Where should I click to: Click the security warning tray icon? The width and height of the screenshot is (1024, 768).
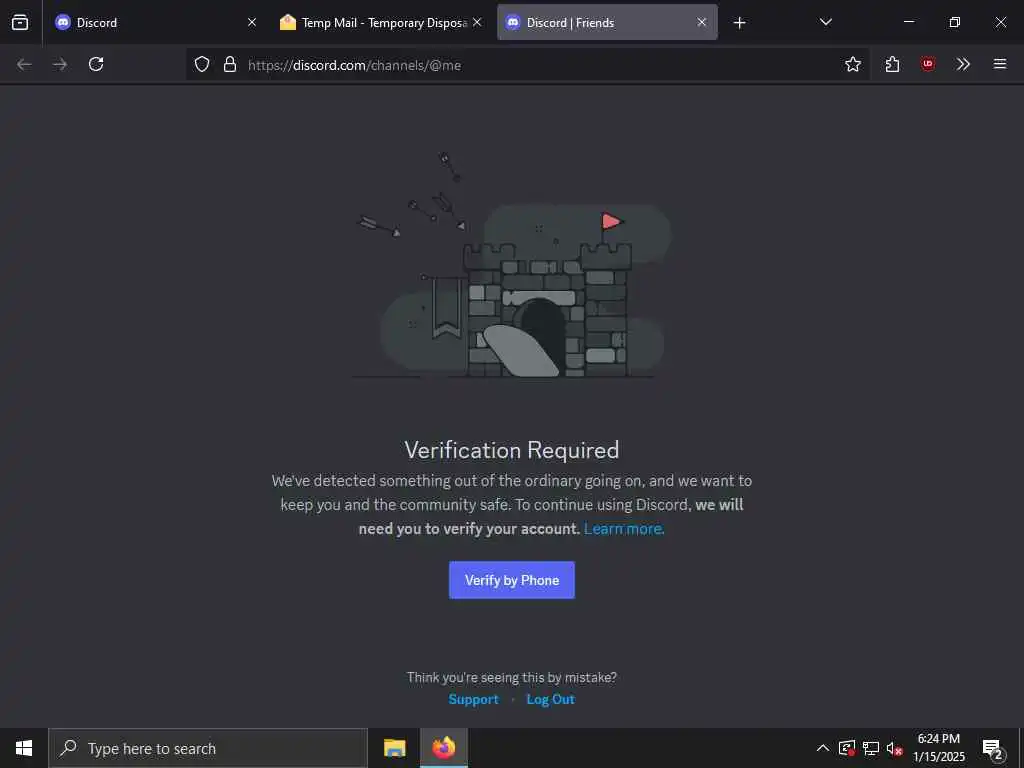coord(846,748)
